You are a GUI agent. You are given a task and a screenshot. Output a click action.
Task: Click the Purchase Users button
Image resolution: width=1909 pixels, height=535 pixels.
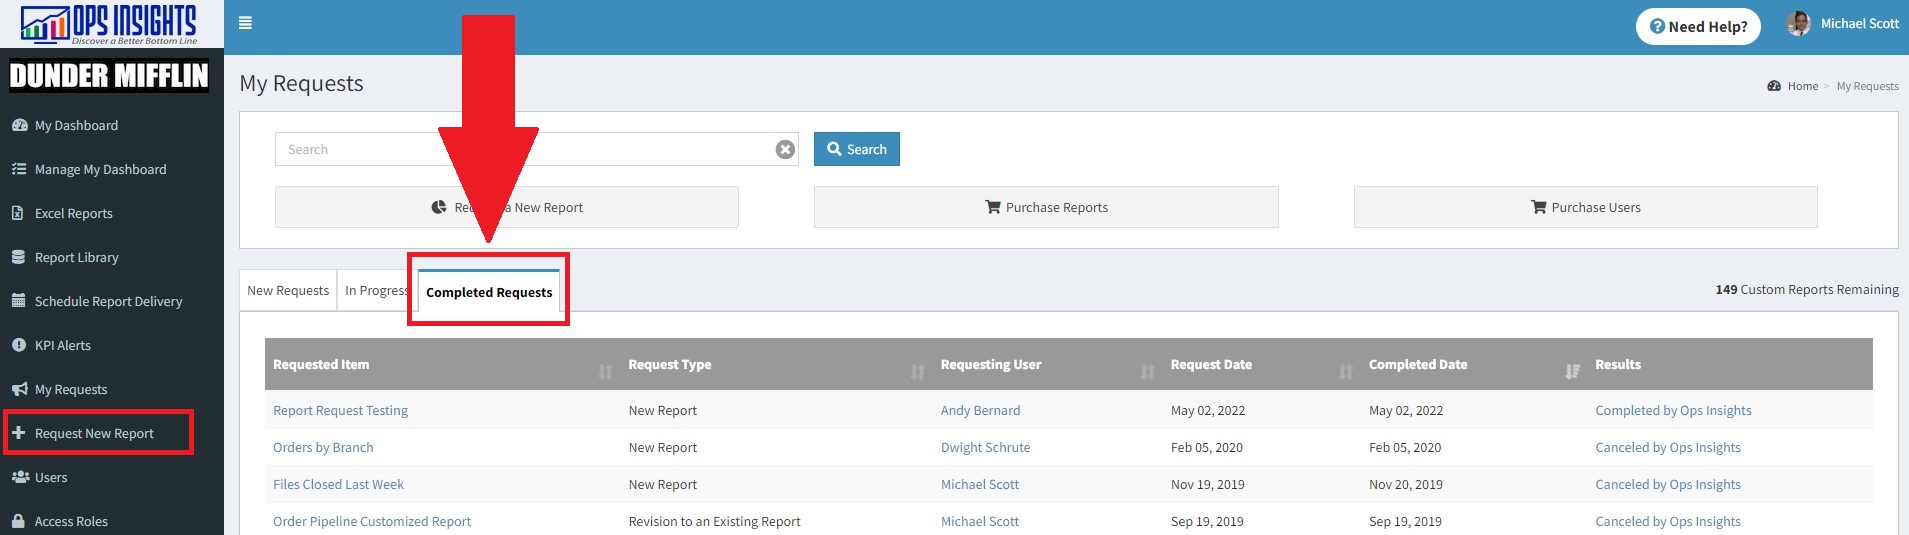click(x=1585, y=207)
